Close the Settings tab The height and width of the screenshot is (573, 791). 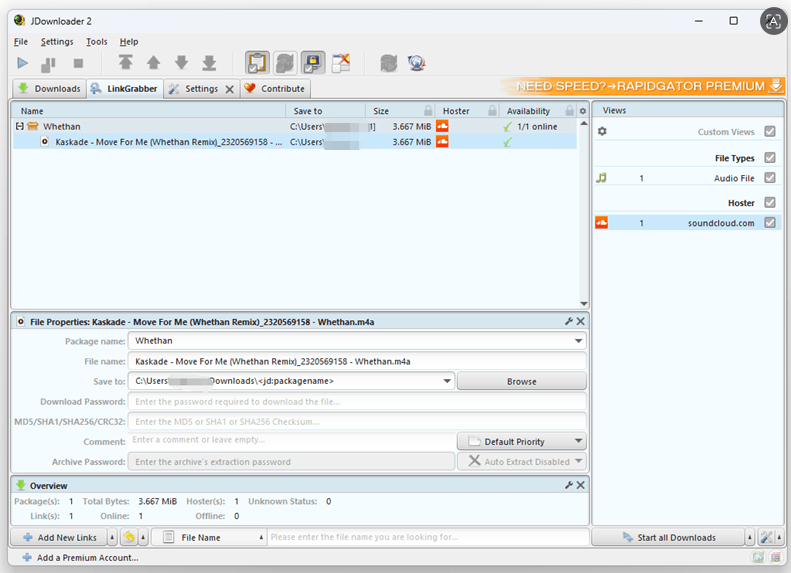click(x=230, y=89)
